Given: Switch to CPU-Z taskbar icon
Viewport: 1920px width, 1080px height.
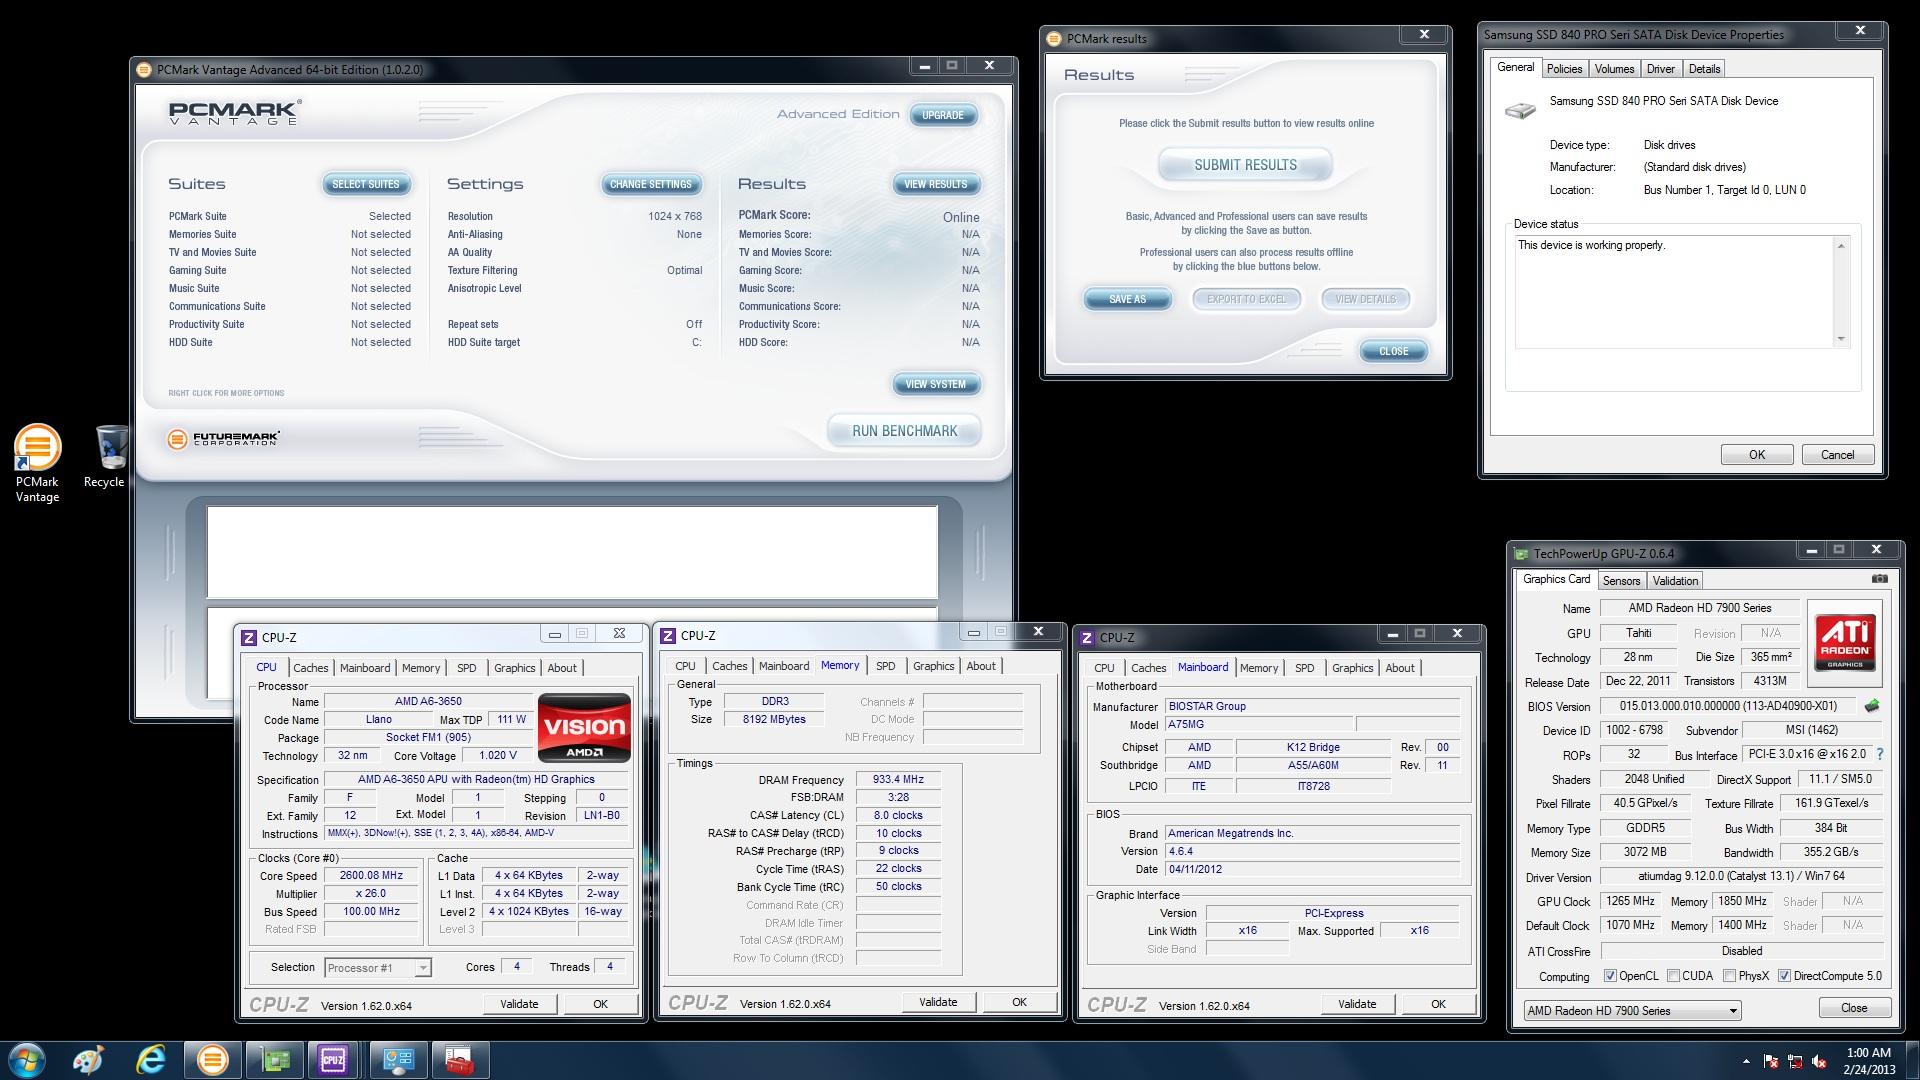Looking at the screenshot, I should coord(333,1059).
